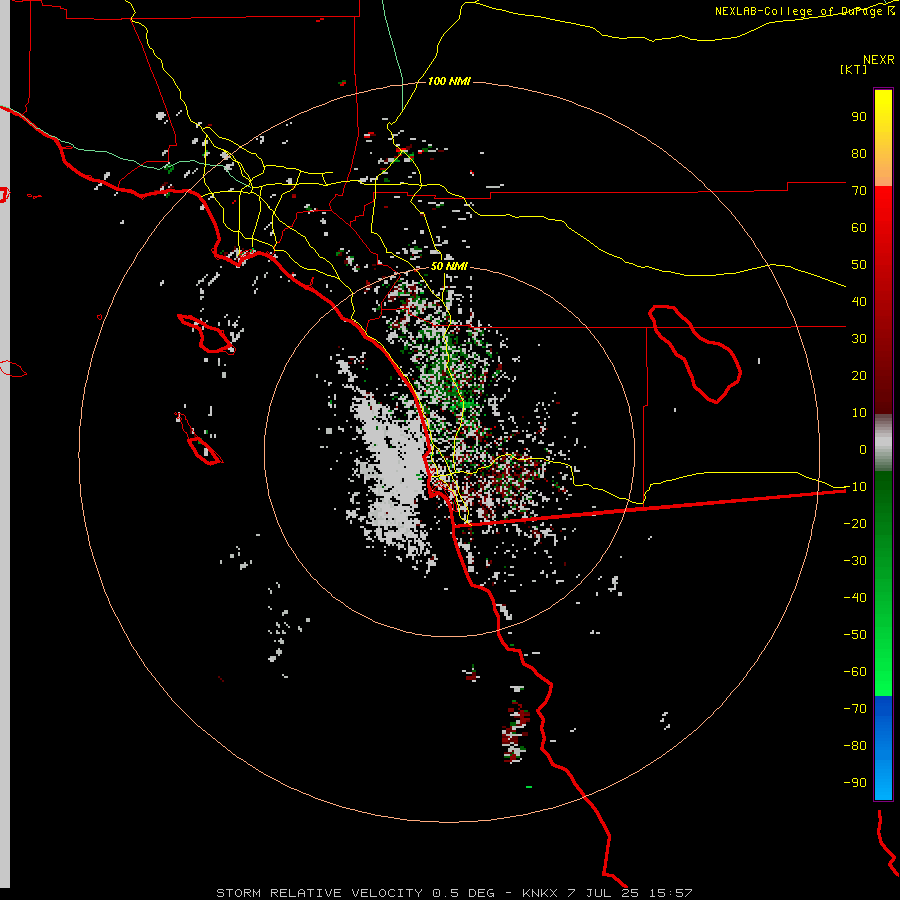Select the 60 knot scale label
Viewport: 900px width, 900px height.
tap(859, 228)
